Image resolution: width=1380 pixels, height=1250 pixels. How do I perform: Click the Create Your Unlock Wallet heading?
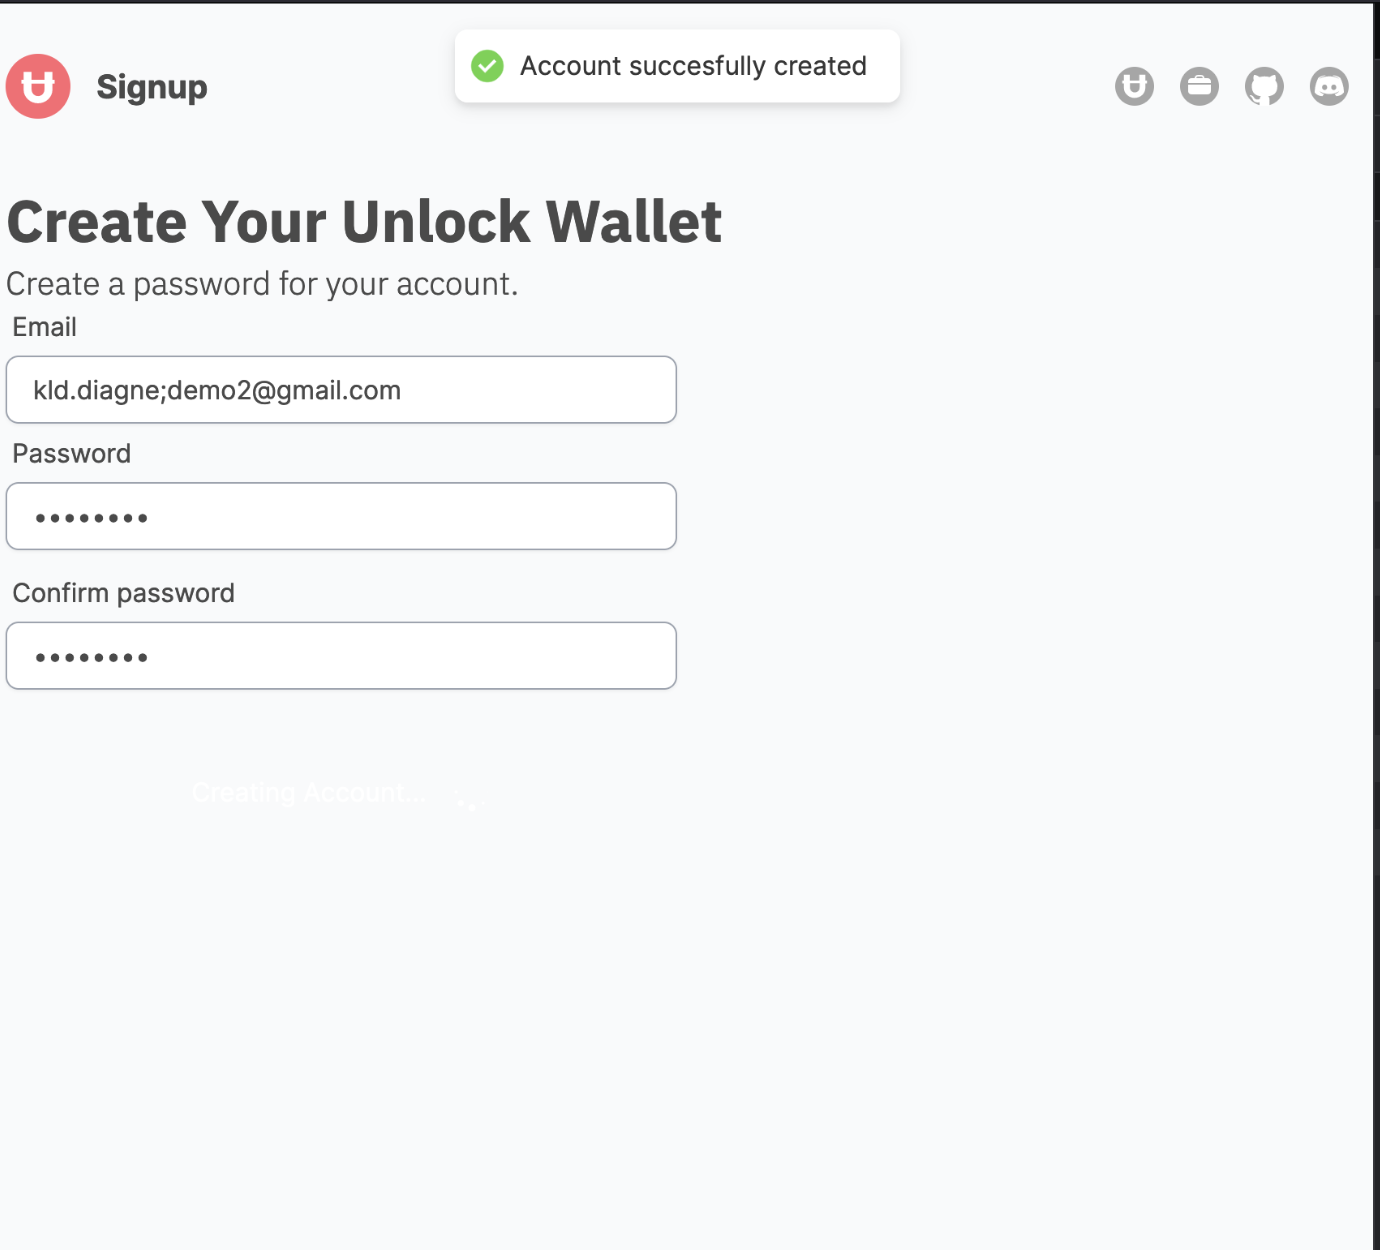(x=365, y=222)
